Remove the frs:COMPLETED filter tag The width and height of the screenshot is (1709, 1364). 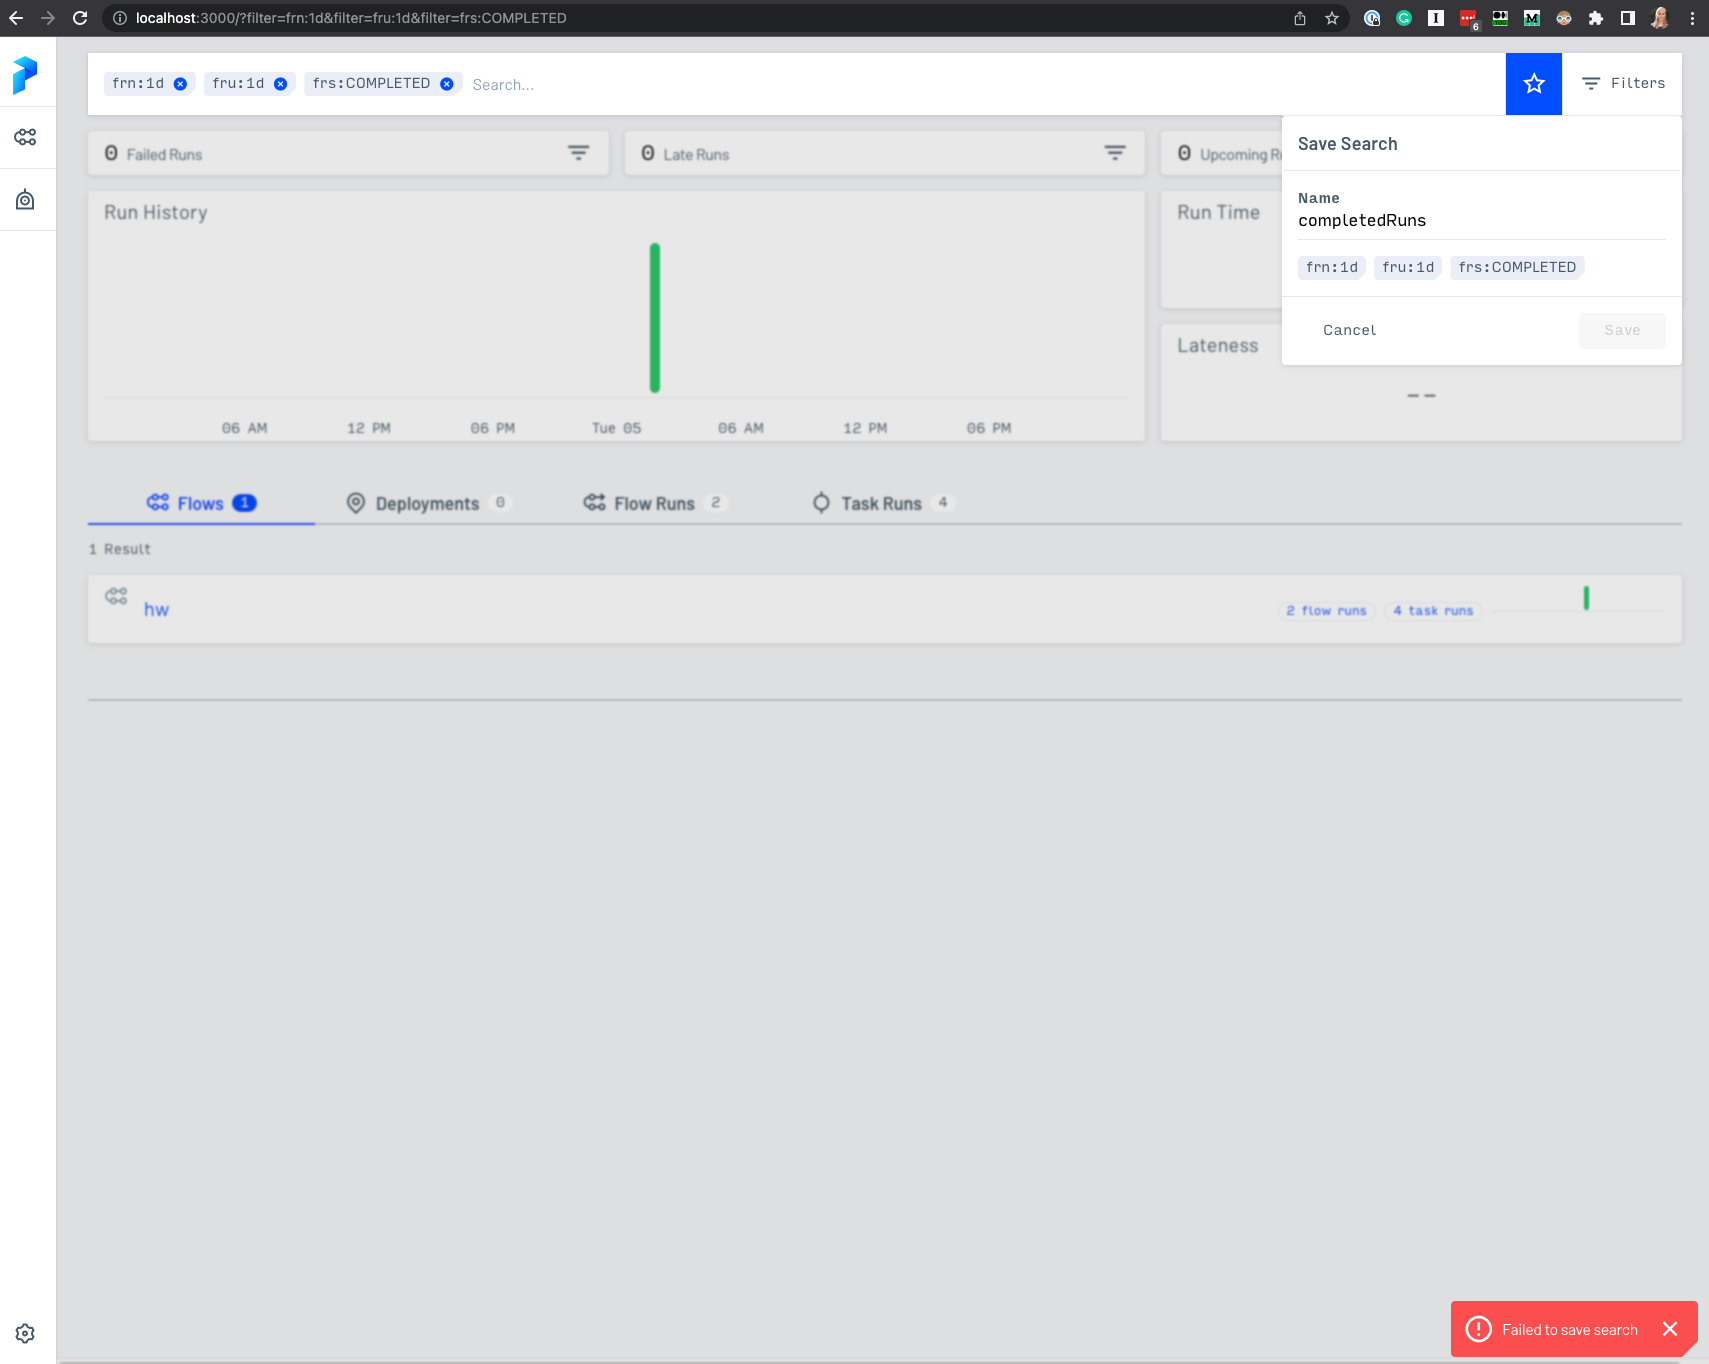click(x=446, y=84)
